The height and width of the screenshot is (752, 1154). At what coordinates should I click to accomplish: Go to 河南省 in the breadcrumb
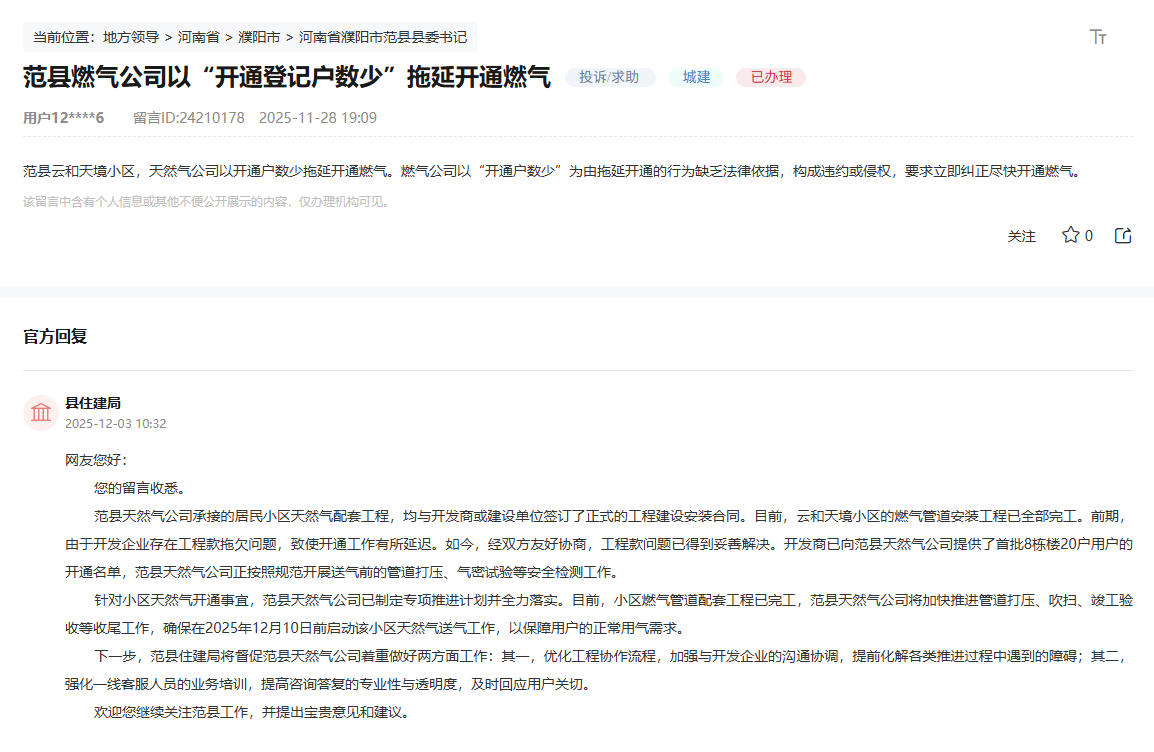(198, 37)
